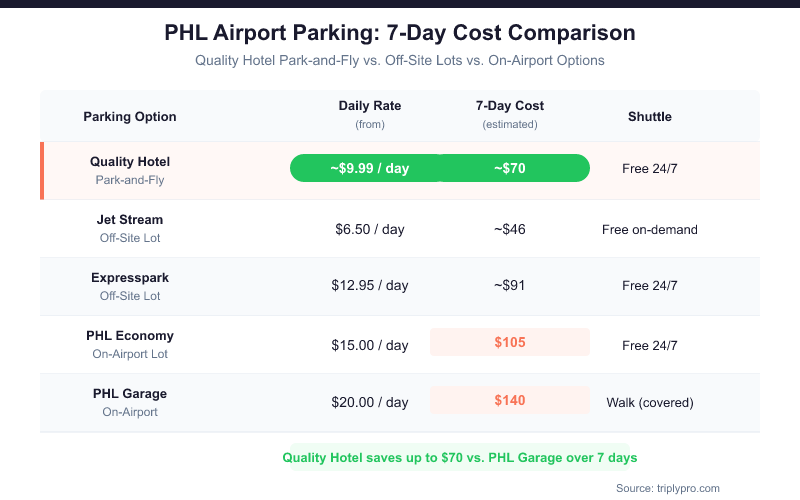This screenshot has height=500, width=800.
Task: Select the Free on-demand shuttle cell
Action: pos(650,229)
